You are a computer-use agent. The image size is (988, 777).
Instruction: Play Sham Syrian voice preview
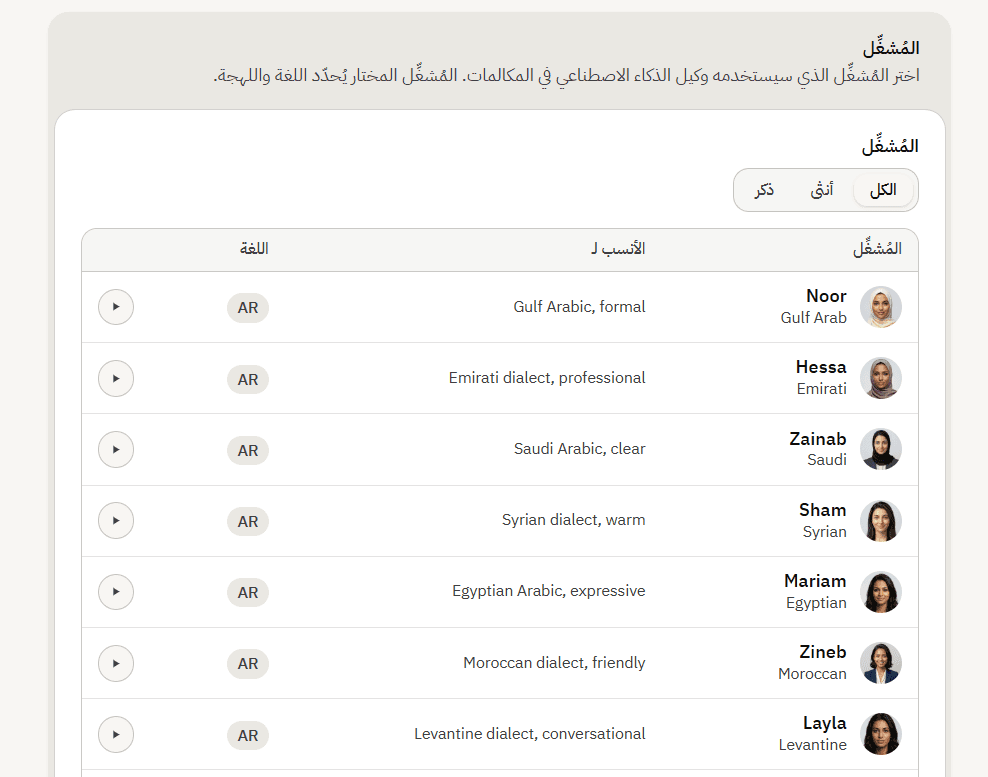click(x=116, y=521)
